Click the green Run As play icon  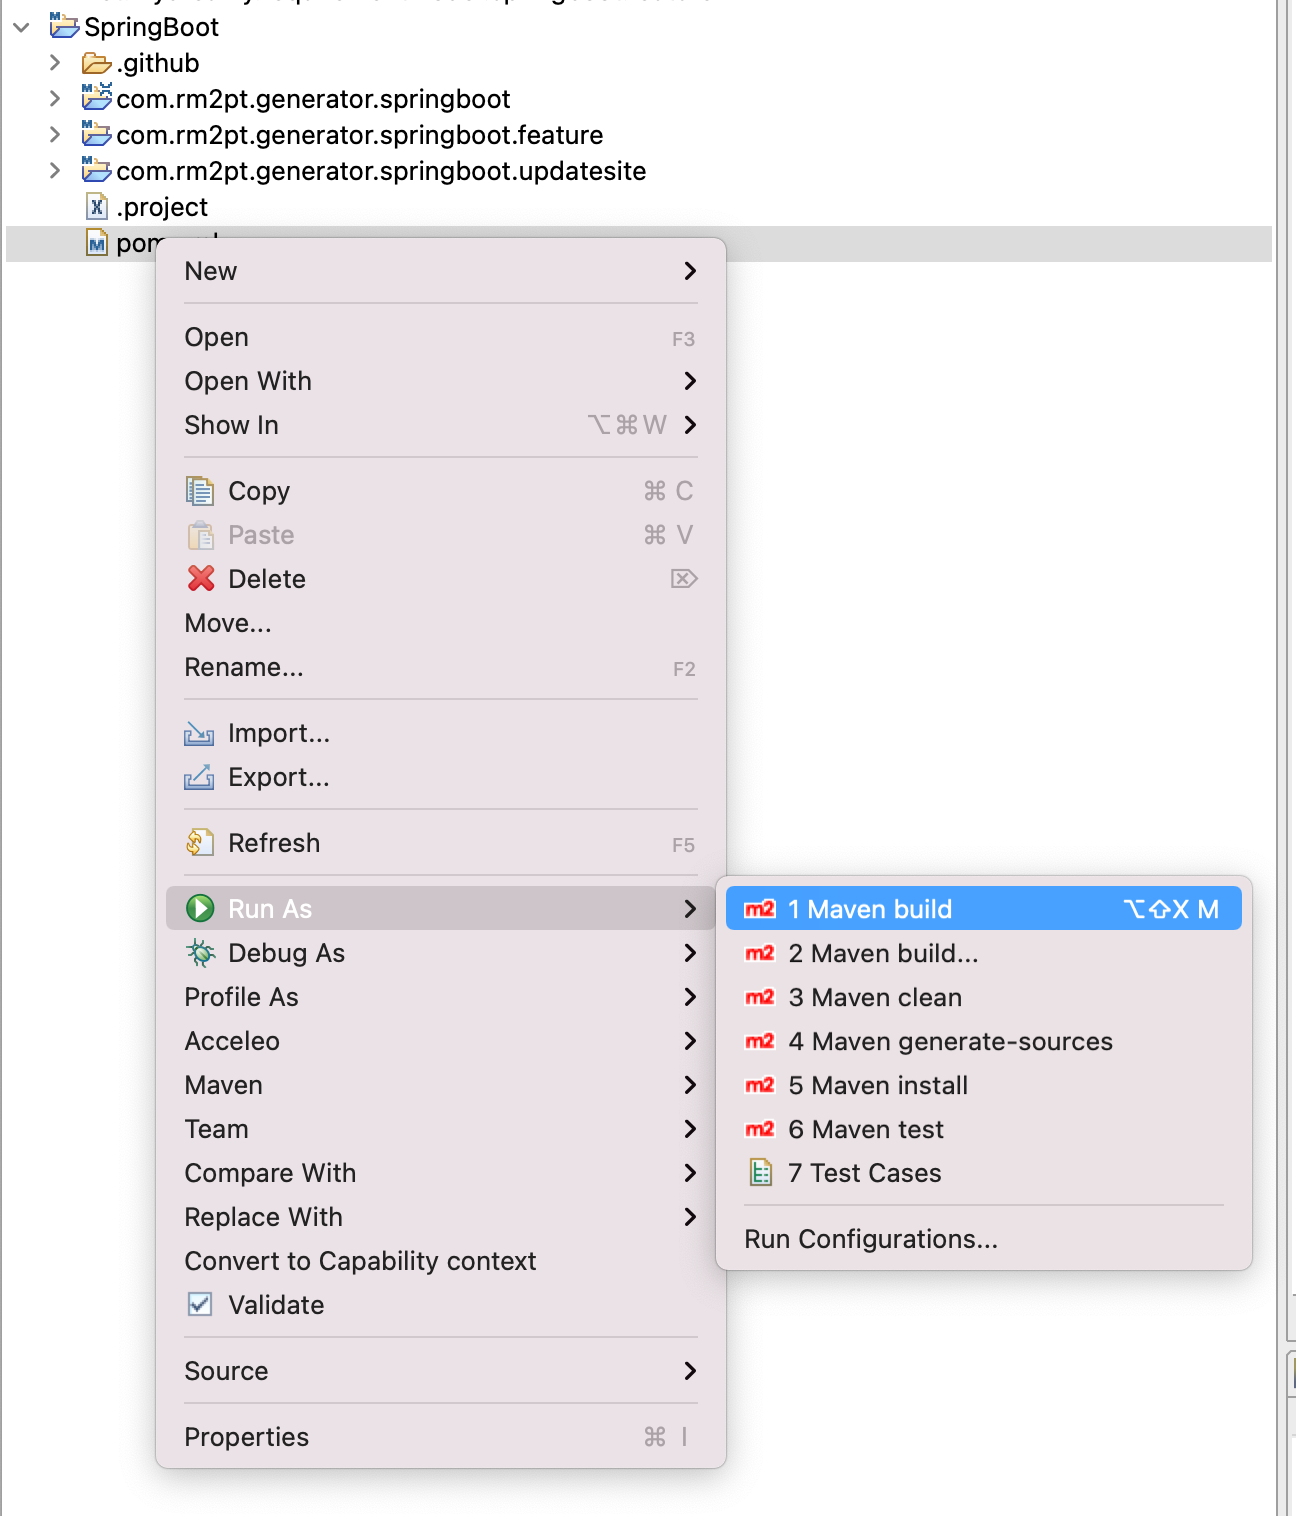(200, 908)
